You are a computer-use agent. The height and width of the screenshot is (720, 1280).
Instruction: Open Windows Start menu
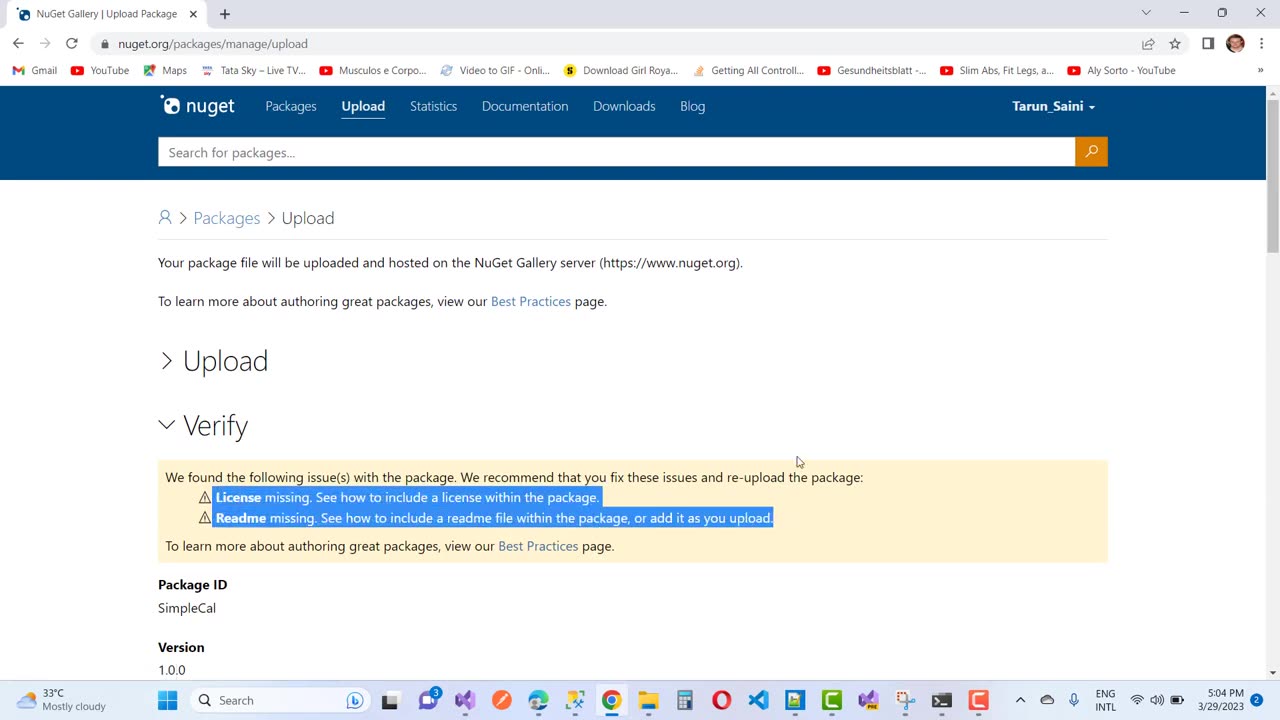tap(167, 700)
